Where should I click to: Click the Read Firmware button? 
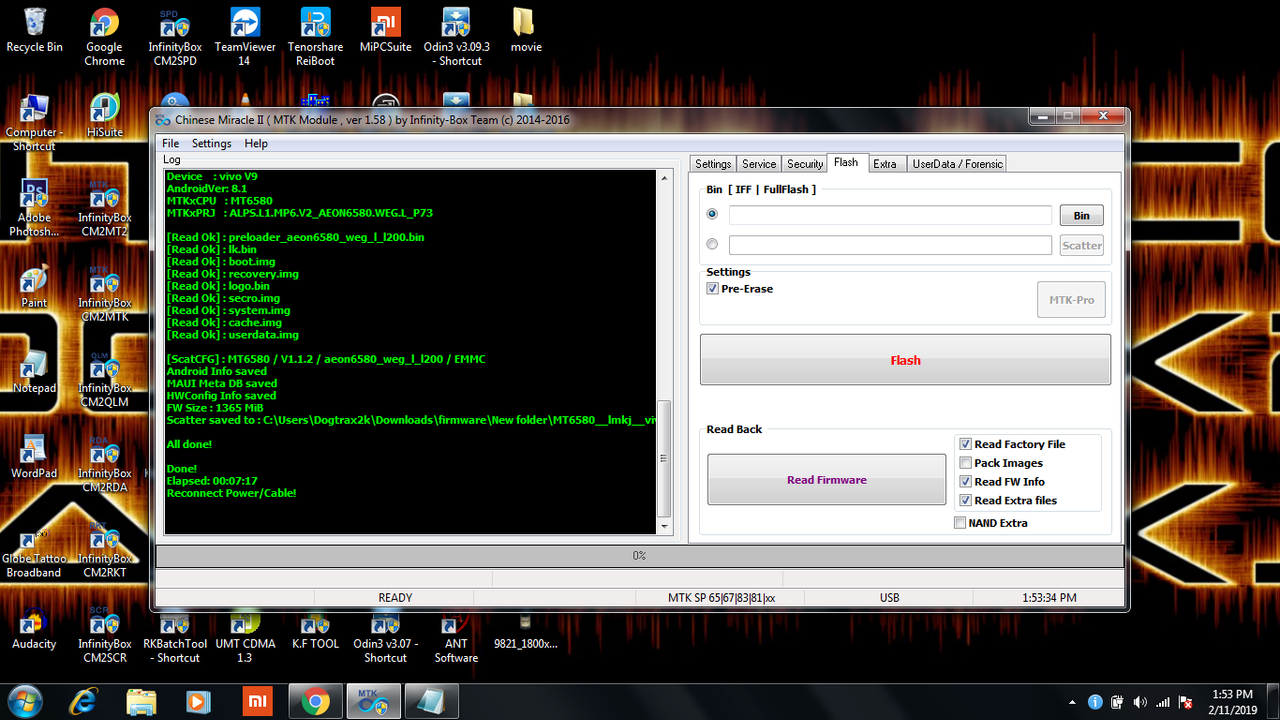(x=826, y=480)
